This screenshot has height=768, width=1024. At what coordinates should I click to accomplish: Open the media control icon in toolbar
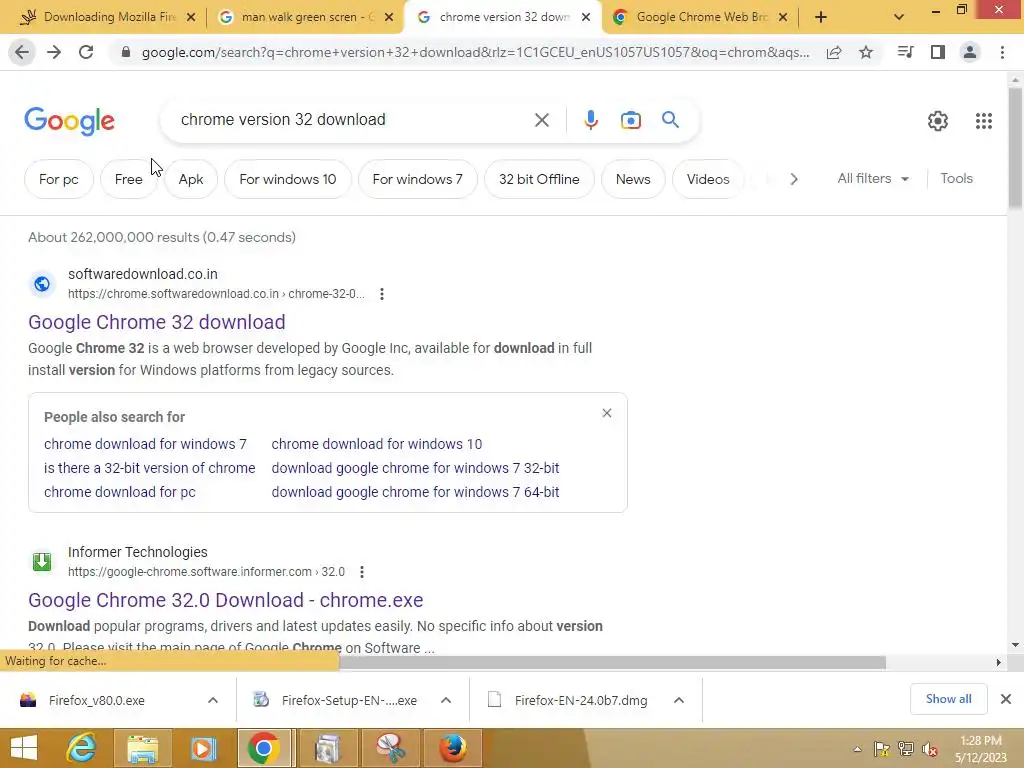pos(905,52)
